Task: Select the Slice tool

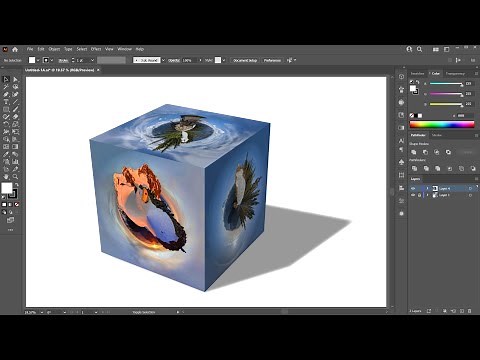Action: 15,169
